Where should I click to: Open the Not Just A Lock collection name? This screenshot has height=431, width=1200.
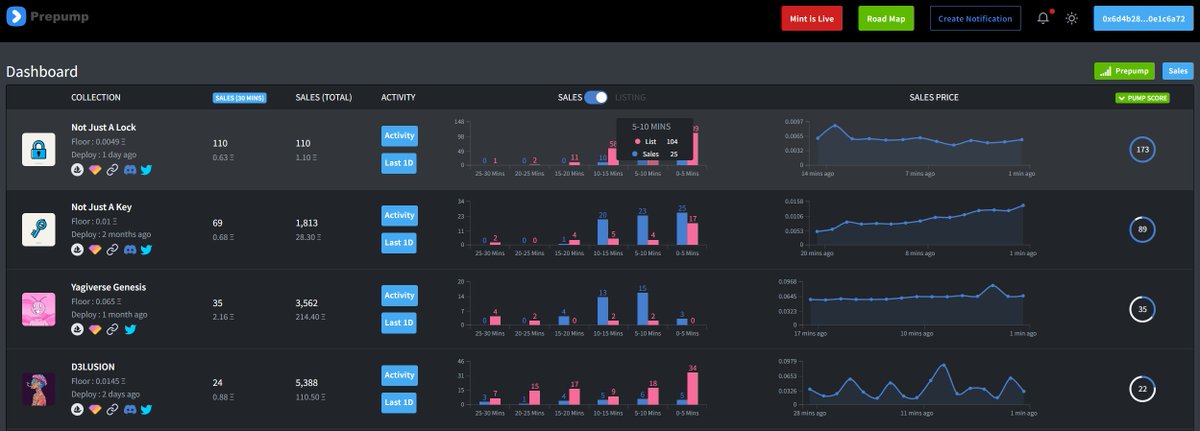pos(104,128)
